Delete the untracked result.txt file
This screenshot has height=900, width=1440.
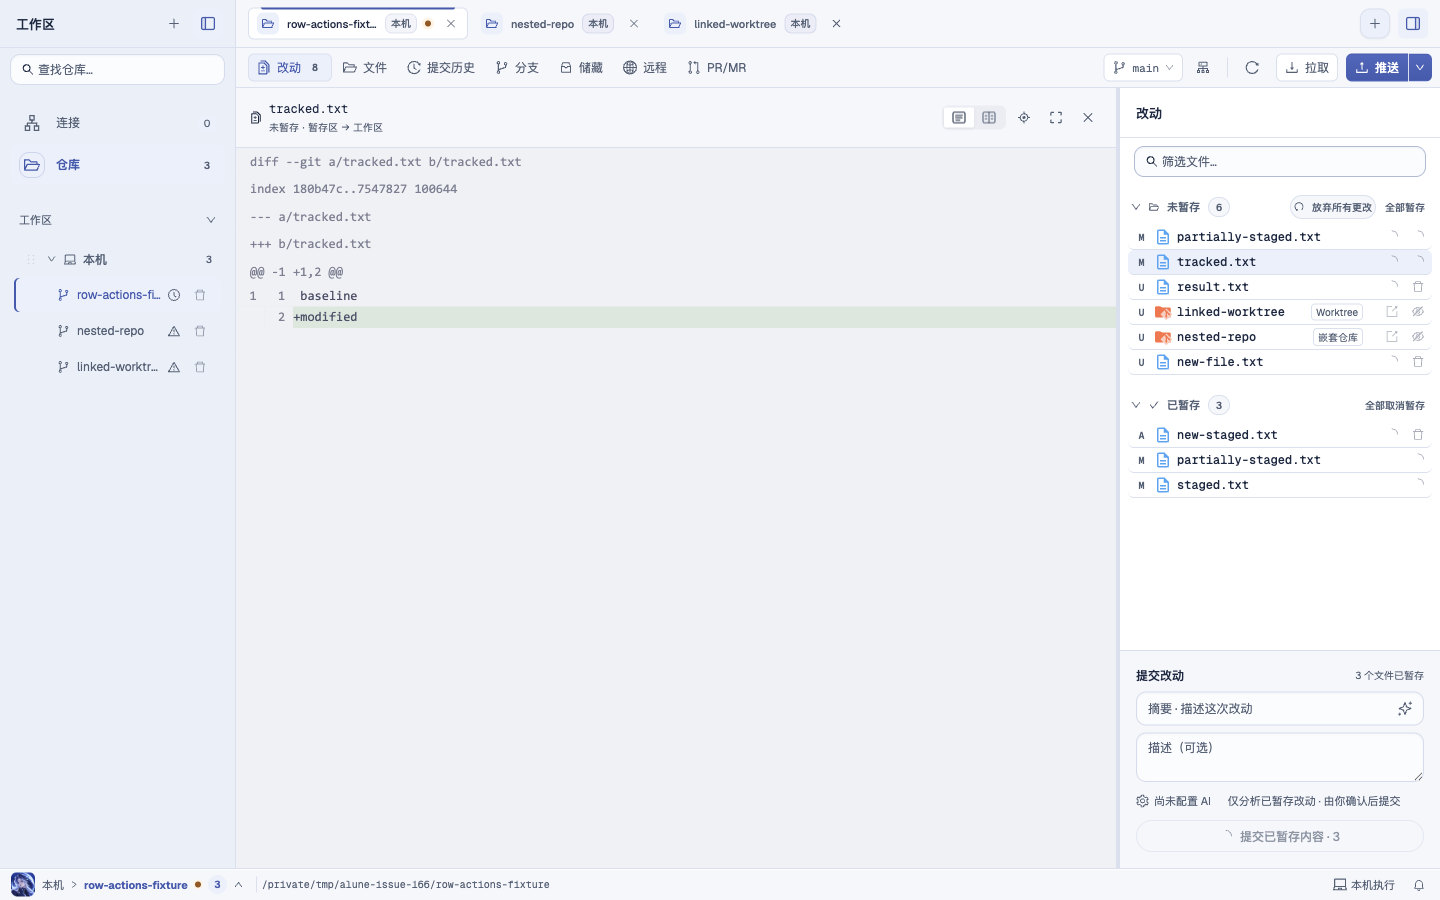1418,287
